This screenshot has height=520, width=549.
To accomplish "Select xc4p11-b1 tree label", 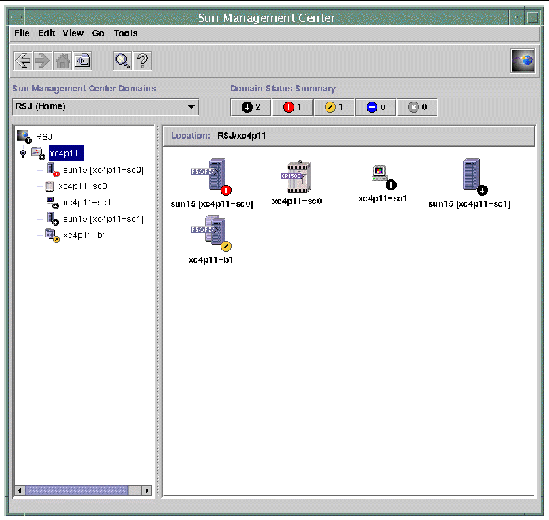I will pos(84,235).
